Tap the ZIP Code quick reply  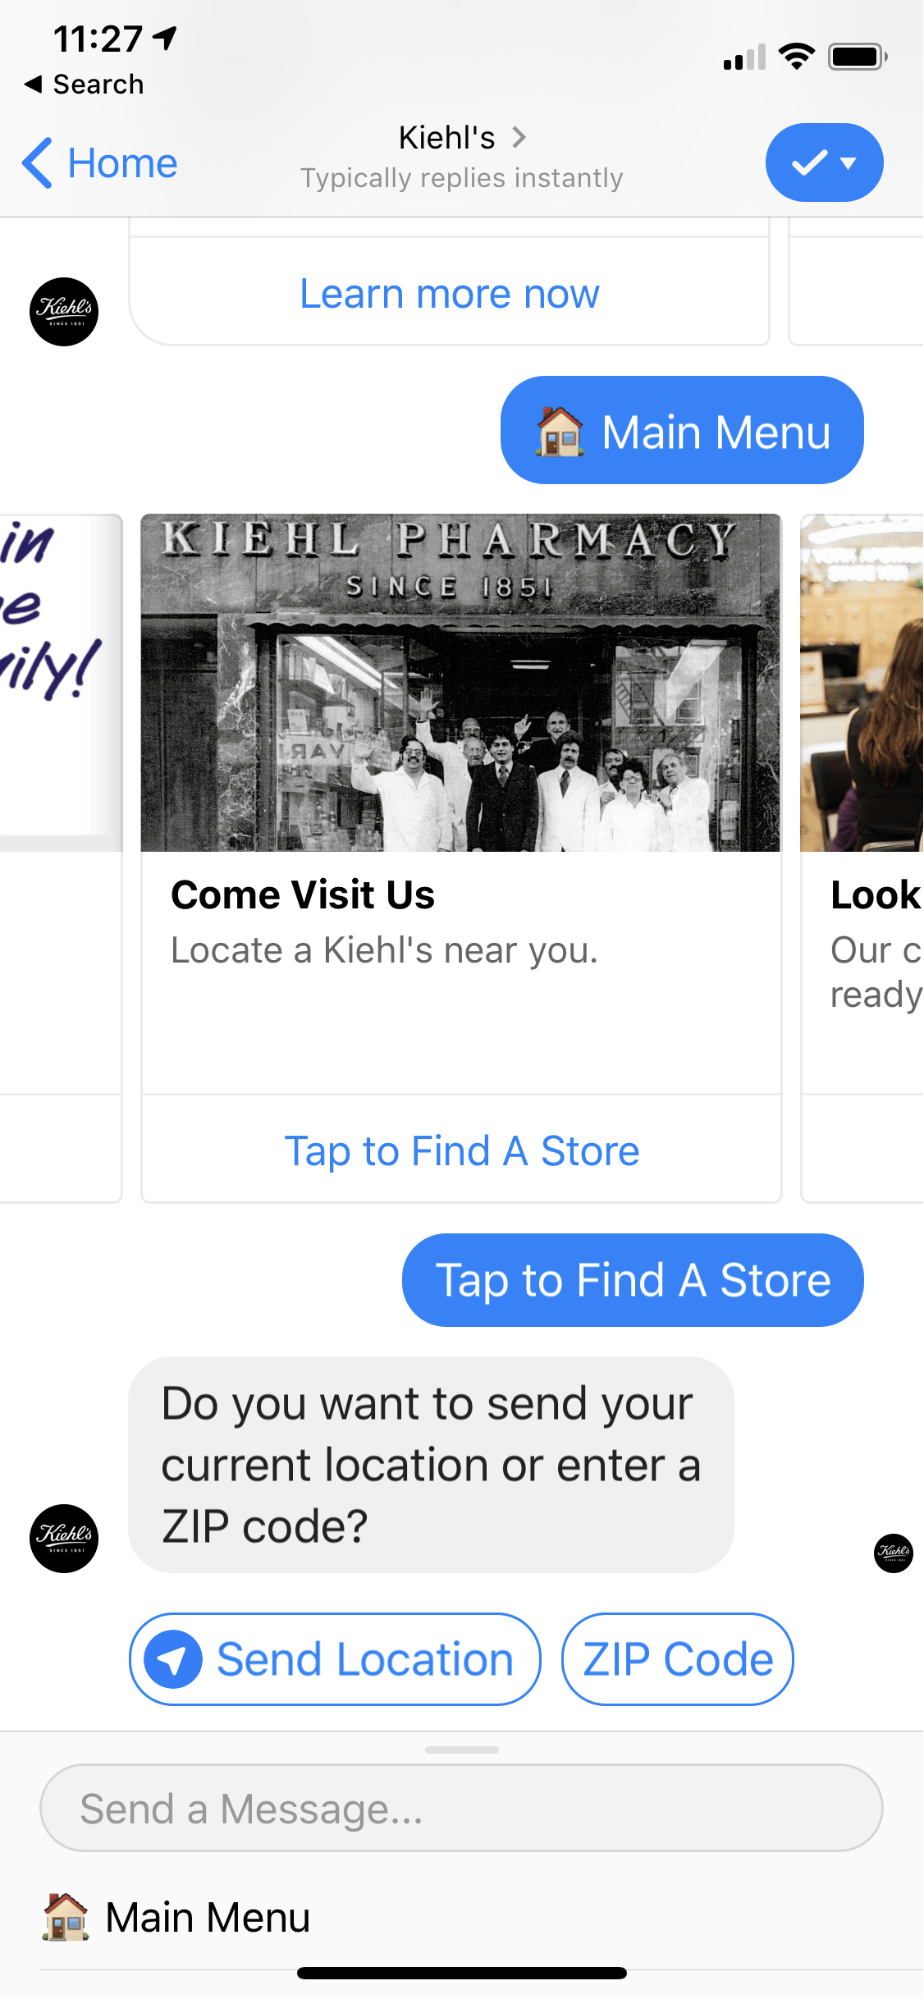tap(677, 1659)
